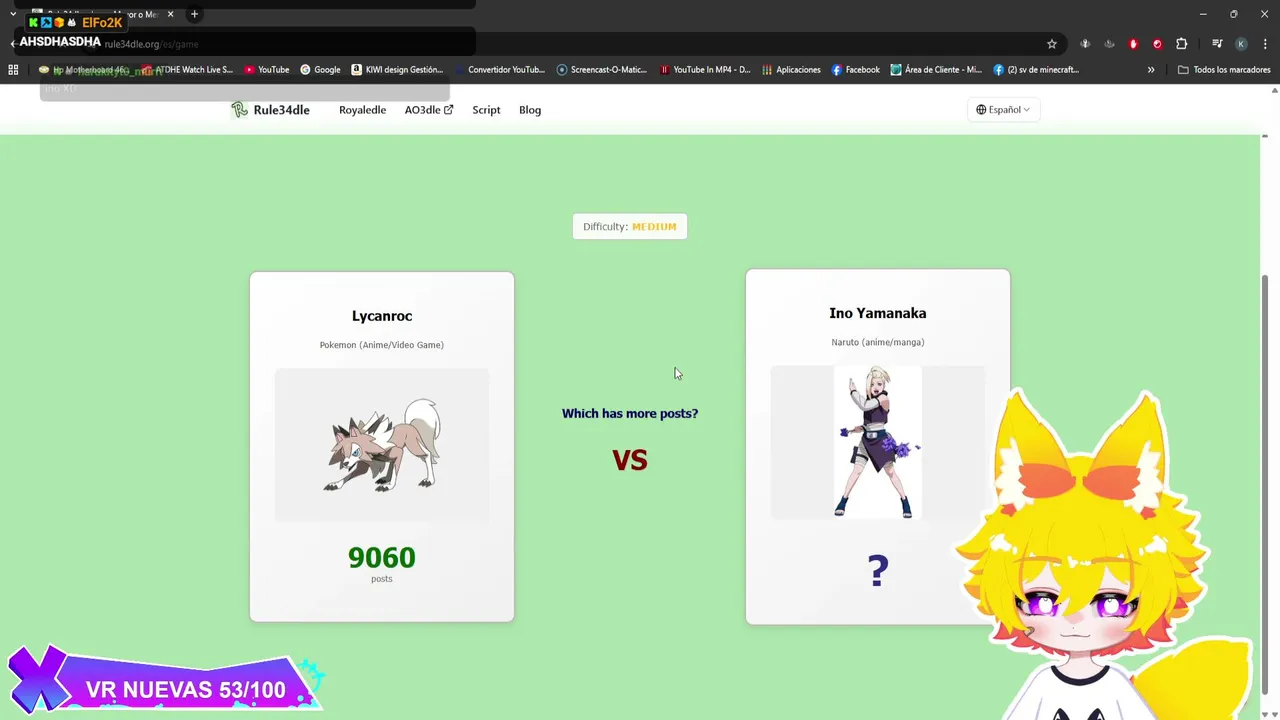This screenshot has height=720, width=1280.
Task: Open the Blog page
Action: [x=530, y=110]
